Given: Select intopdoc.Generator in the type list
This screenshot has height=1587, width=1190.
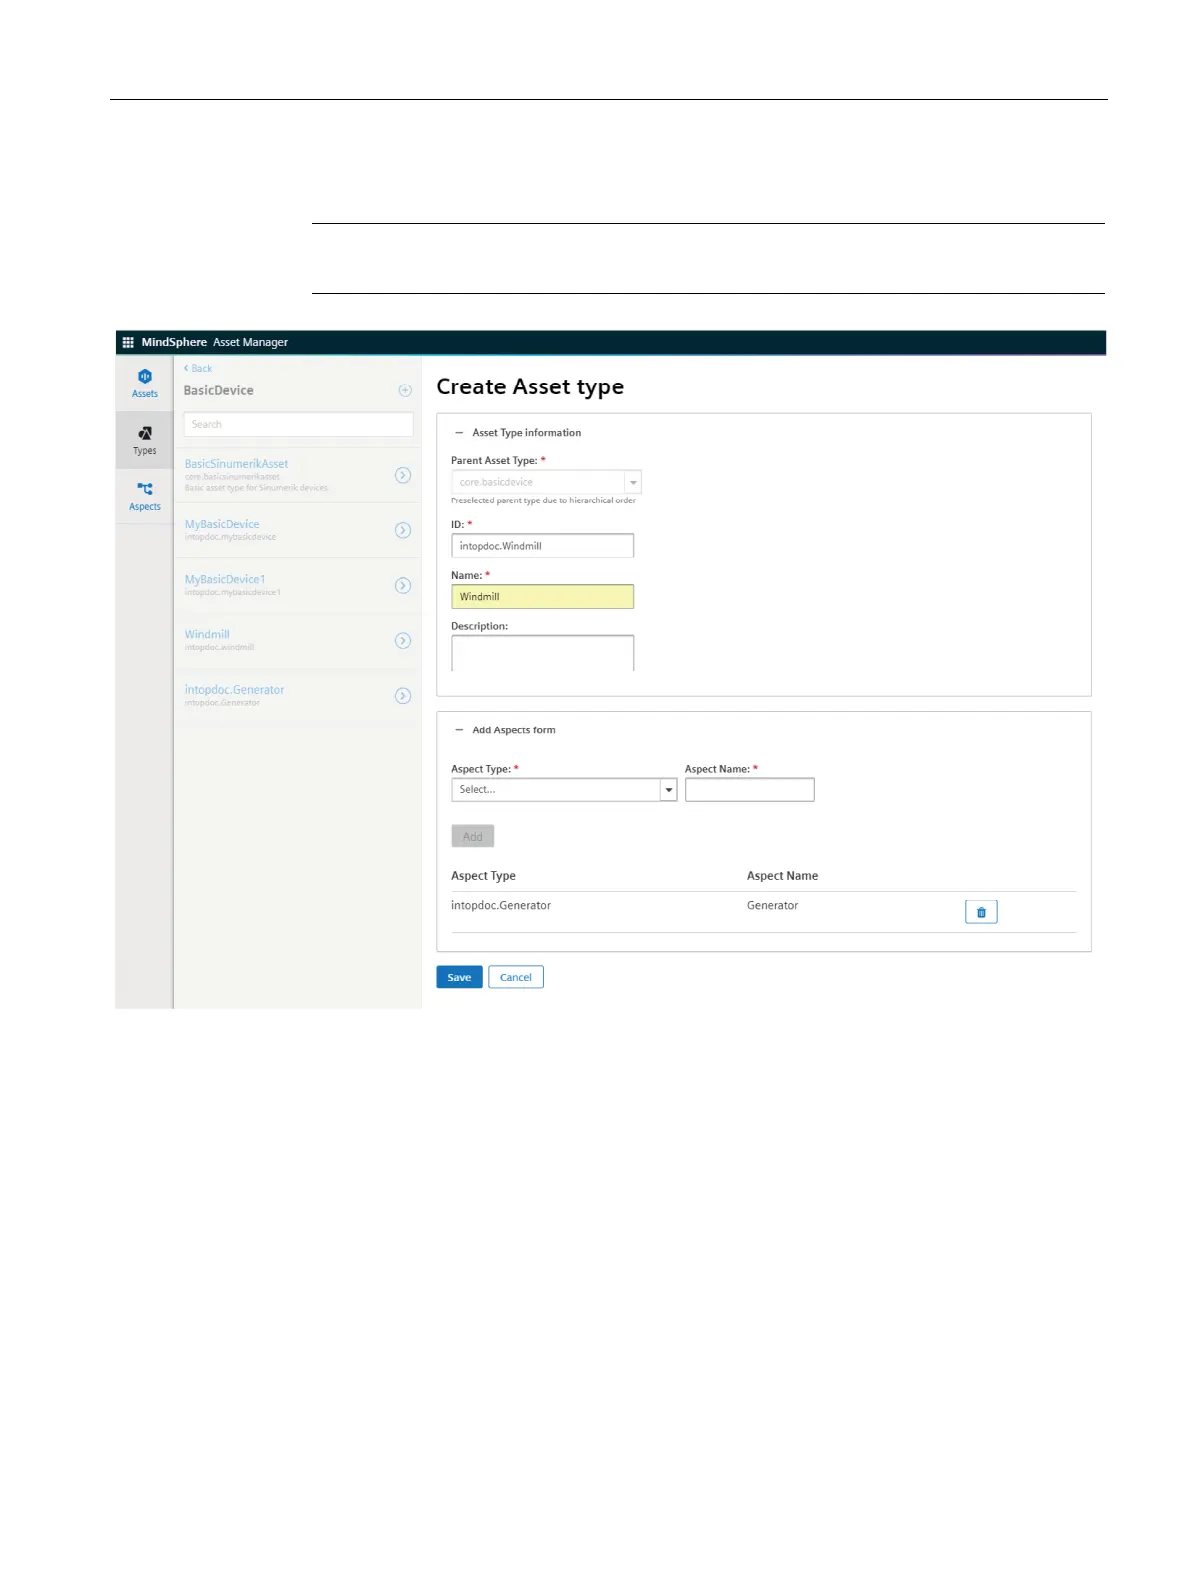Looking at the screenshot, I should pyautogui.click(x=234, y=690).
